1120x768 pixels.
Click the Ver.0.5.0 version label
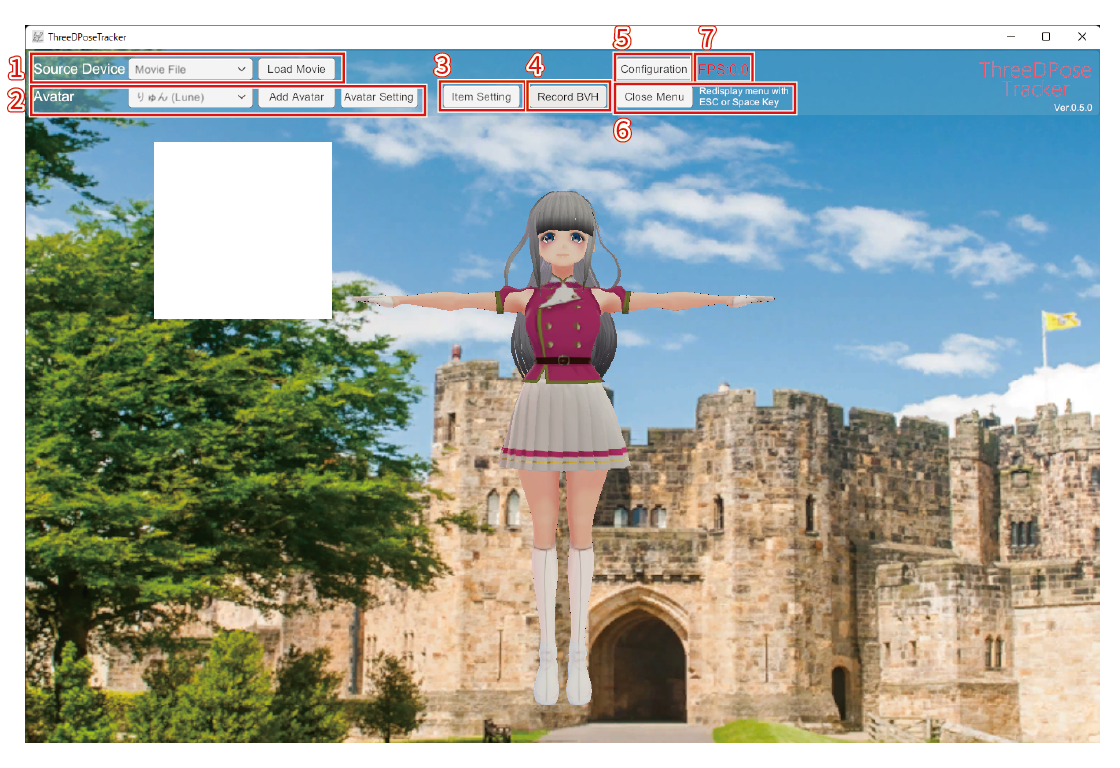[1072, 107]
